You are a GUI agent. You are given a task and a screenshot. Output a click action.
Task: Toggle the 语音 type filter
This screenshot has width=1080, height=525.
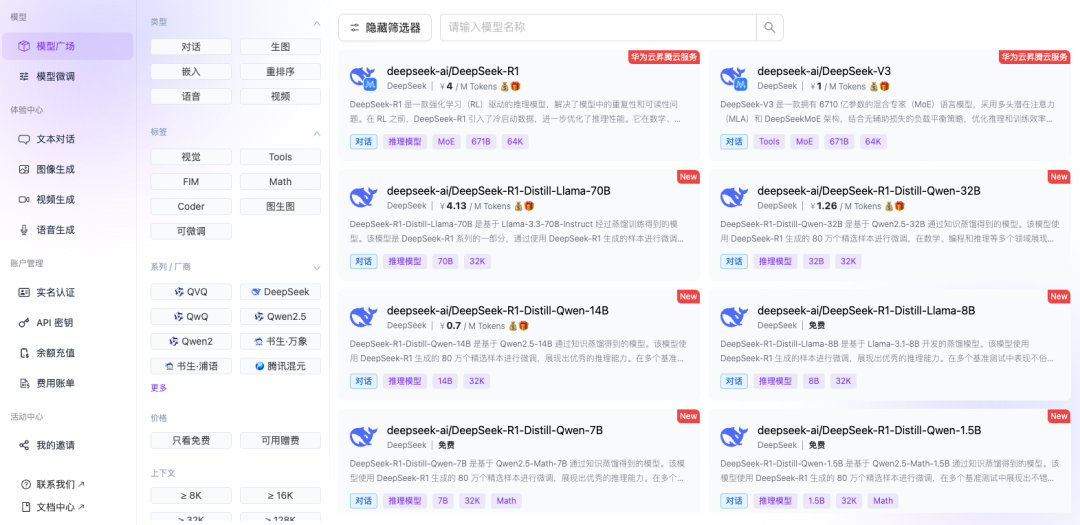[x=191, y=96]
